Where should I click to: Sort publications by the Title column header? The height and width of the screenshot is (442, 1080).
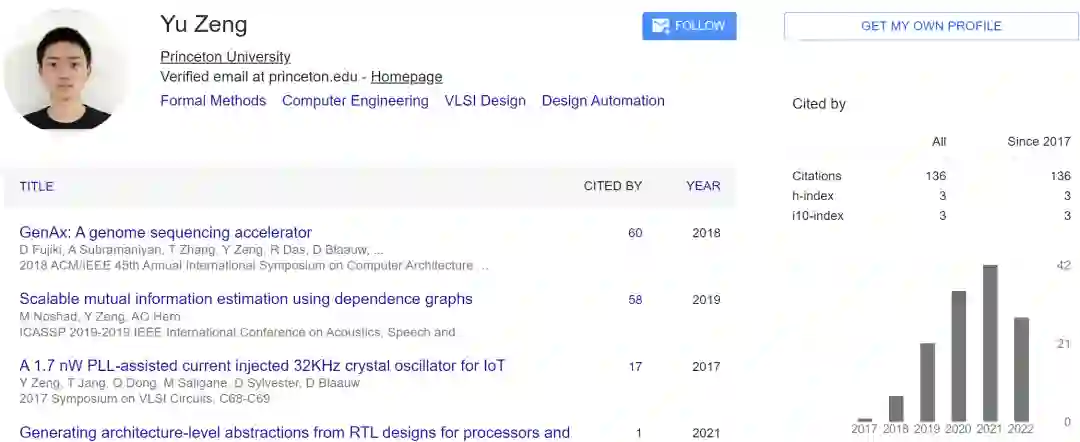(x=37, y=186)
